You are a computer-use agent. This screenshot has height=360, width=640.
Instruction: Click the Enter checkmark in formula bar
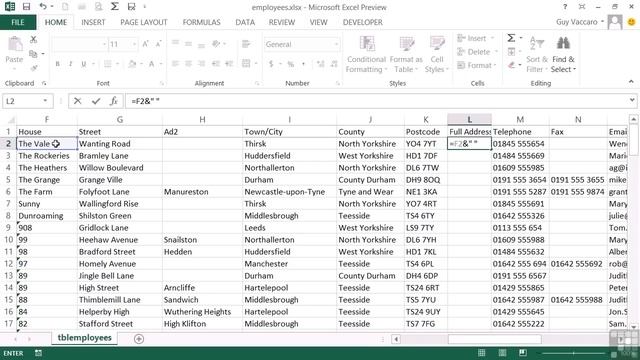pos(96,101)
